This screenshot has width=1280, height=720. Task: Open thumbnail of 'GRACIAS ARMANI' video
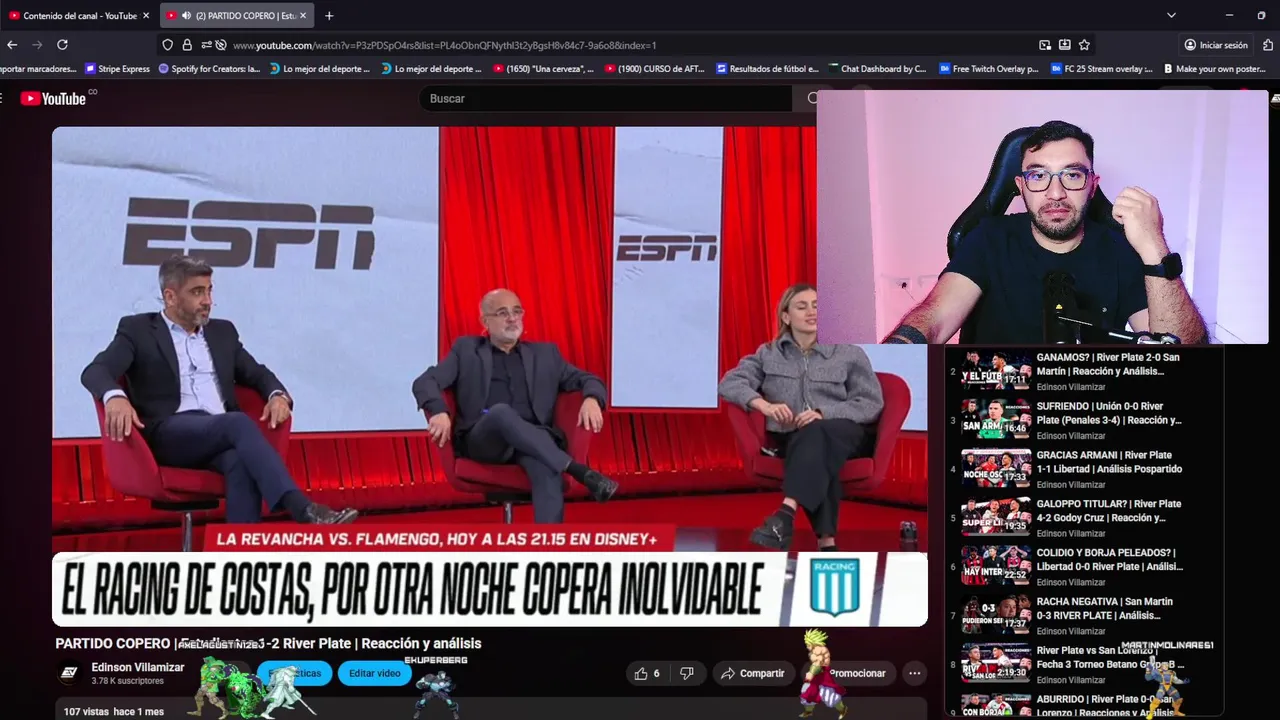[996, 468]
